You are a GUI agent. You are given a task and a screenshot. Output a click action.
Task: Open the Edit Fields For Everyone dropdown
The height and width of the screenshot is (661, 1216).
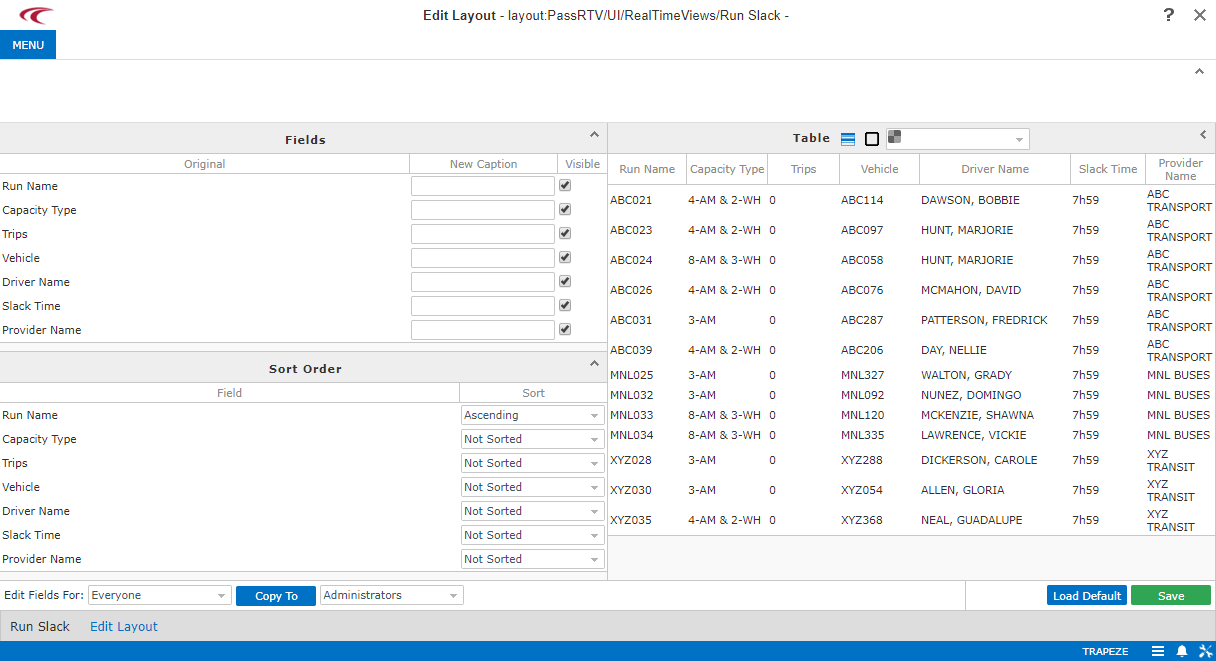(x=159, y=594)
